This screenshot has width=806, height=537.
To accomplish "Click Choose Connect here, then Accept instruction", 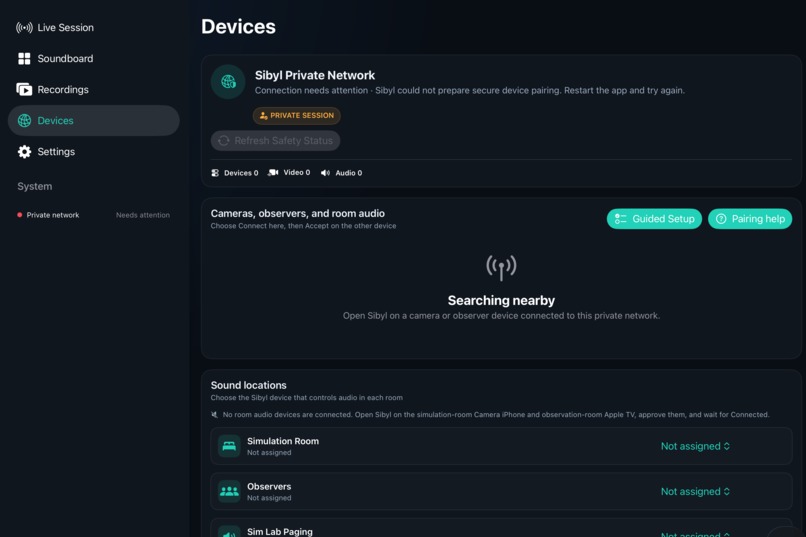I will coord(303,226).
